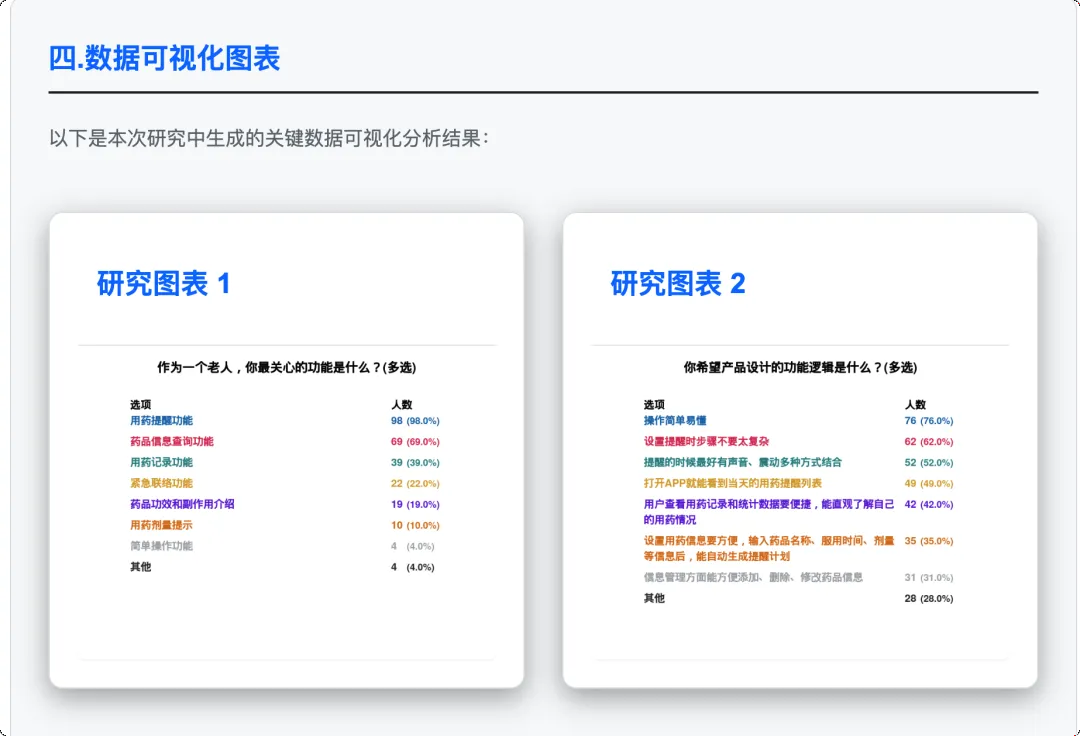Viewport: 1080px width, 736px height.
Task: Select the 设置提醒时步骤不要太复杂 option
Action: 706,442
